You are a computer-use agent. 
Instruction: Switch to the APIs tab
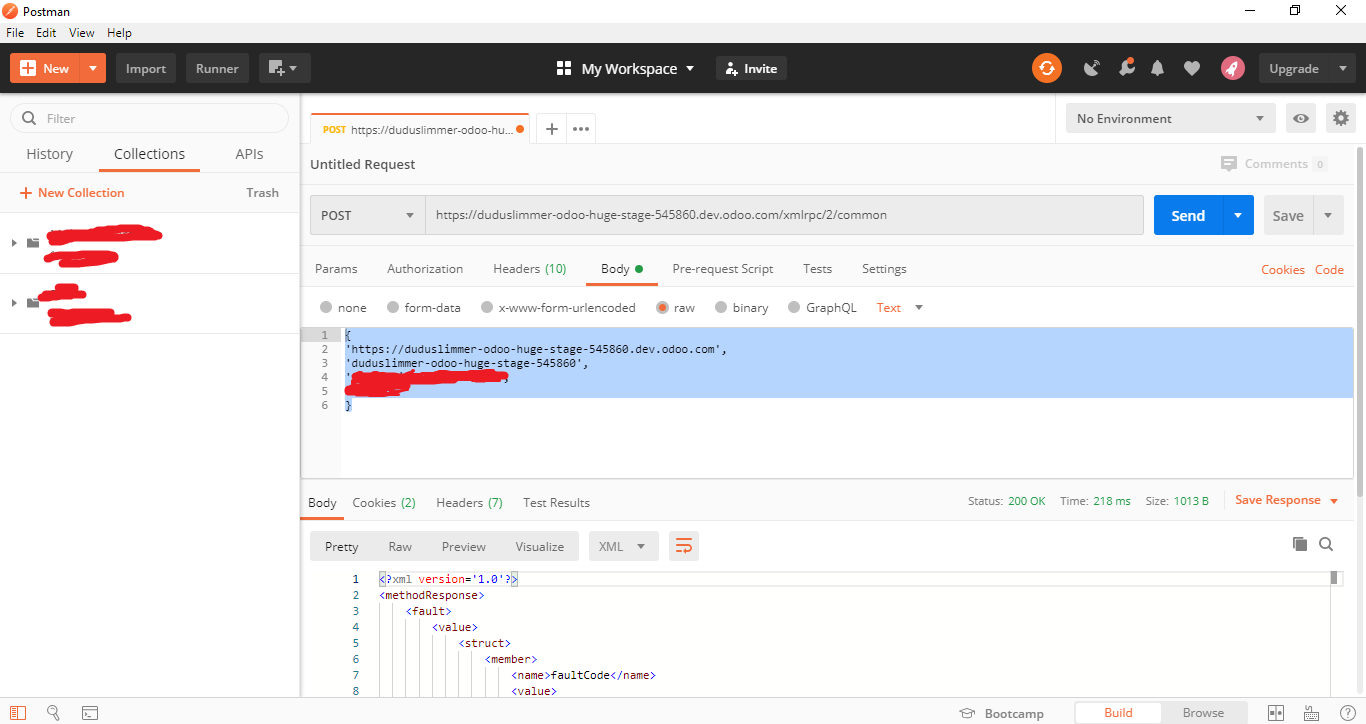tap(249, 154)
